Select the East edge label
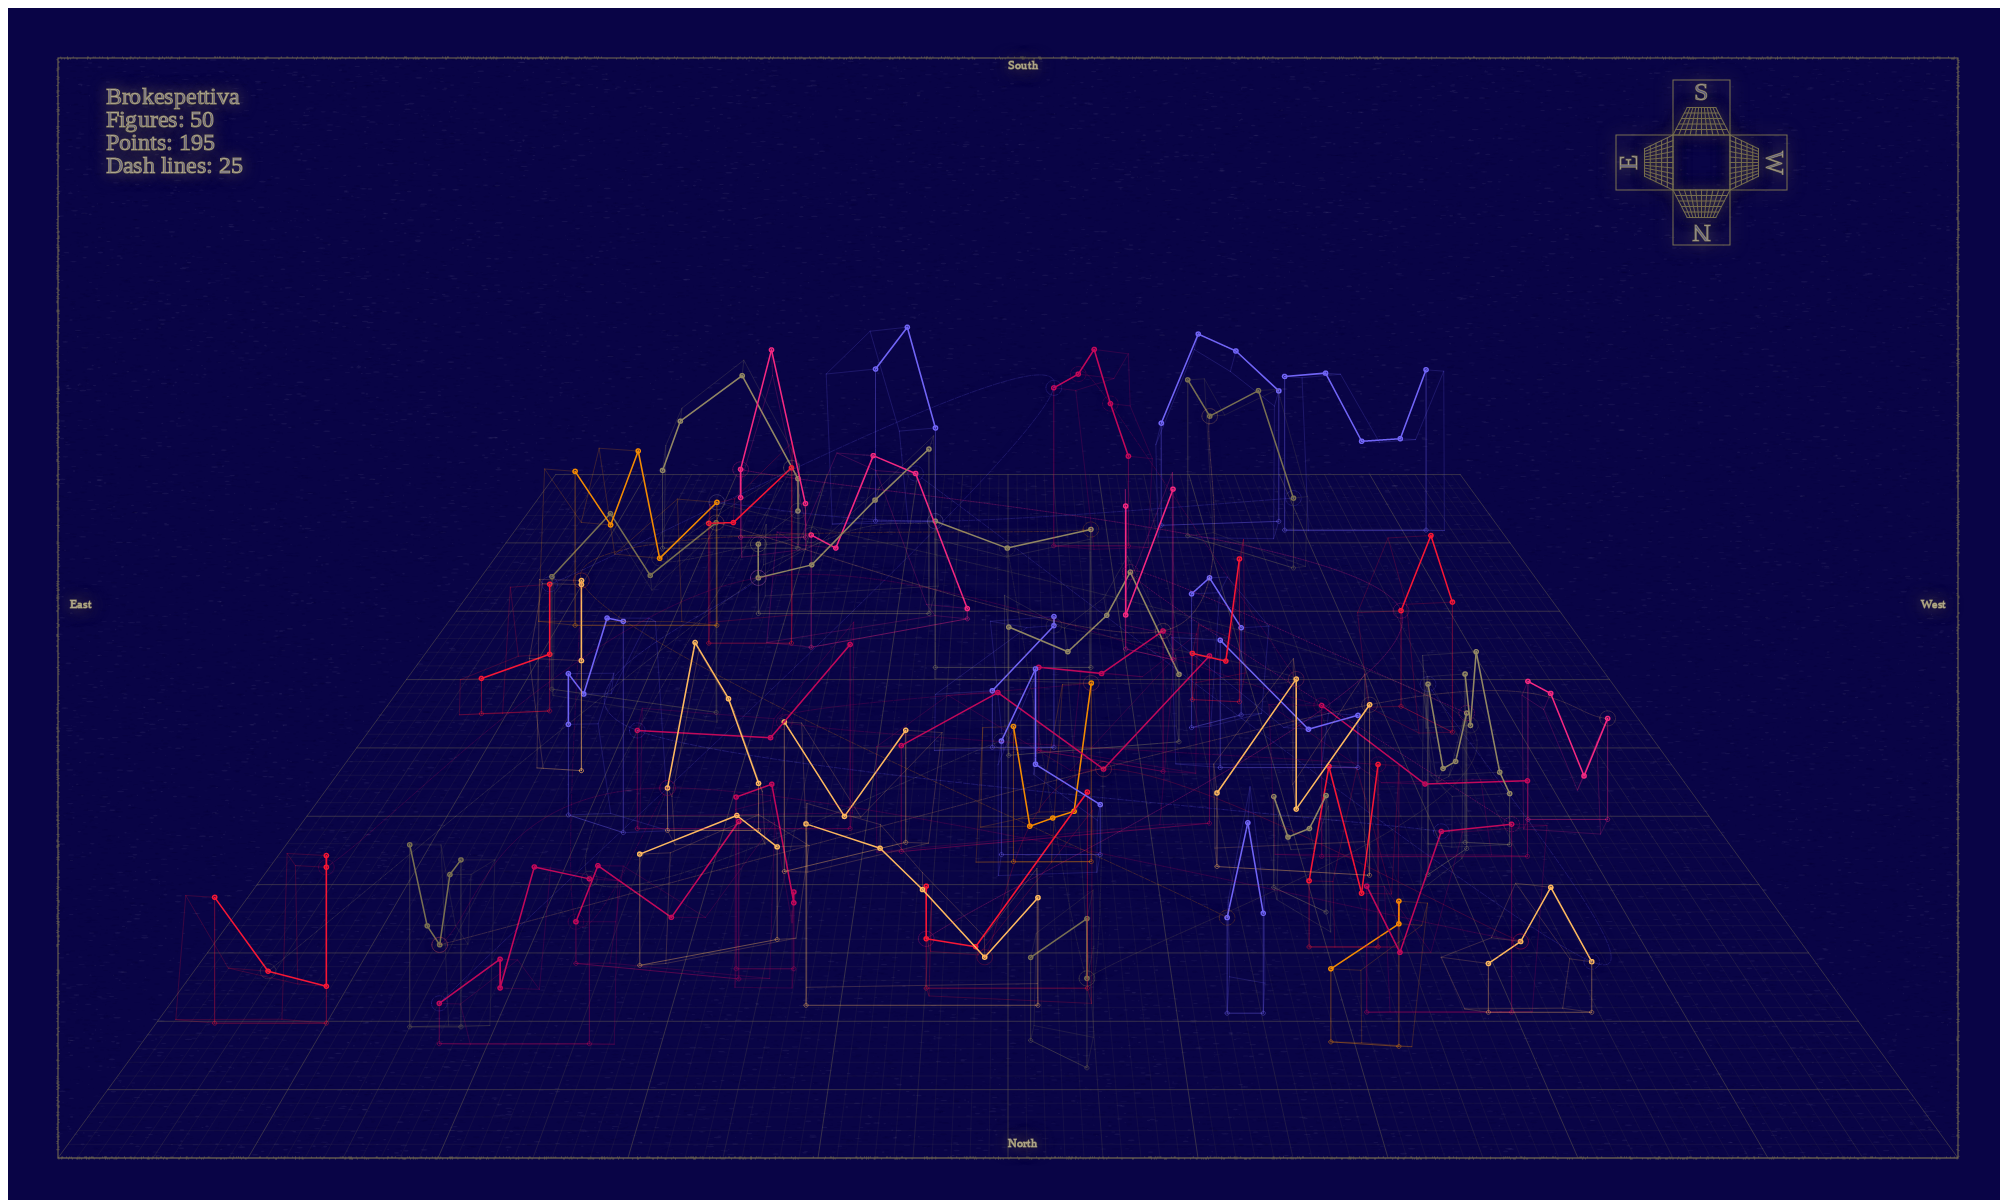The height and width of the screenshot is (1200, 2000). [81, 604]
